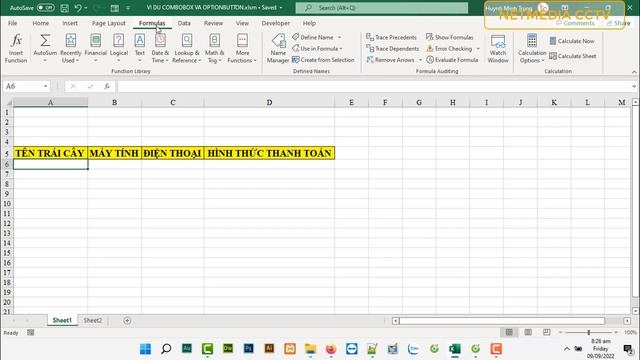The height and width of the screenshot is (360, 640).
Task: Open Date & Time functions menu
Action: (x=160, y=48)
